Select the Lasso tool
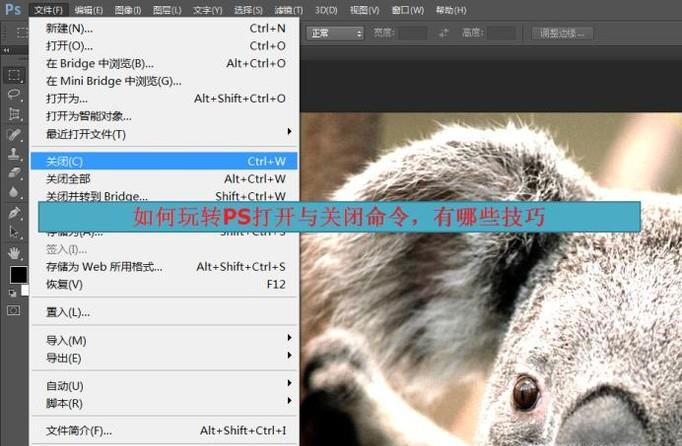Screen dimensions: 682x446 coord(14,94)
